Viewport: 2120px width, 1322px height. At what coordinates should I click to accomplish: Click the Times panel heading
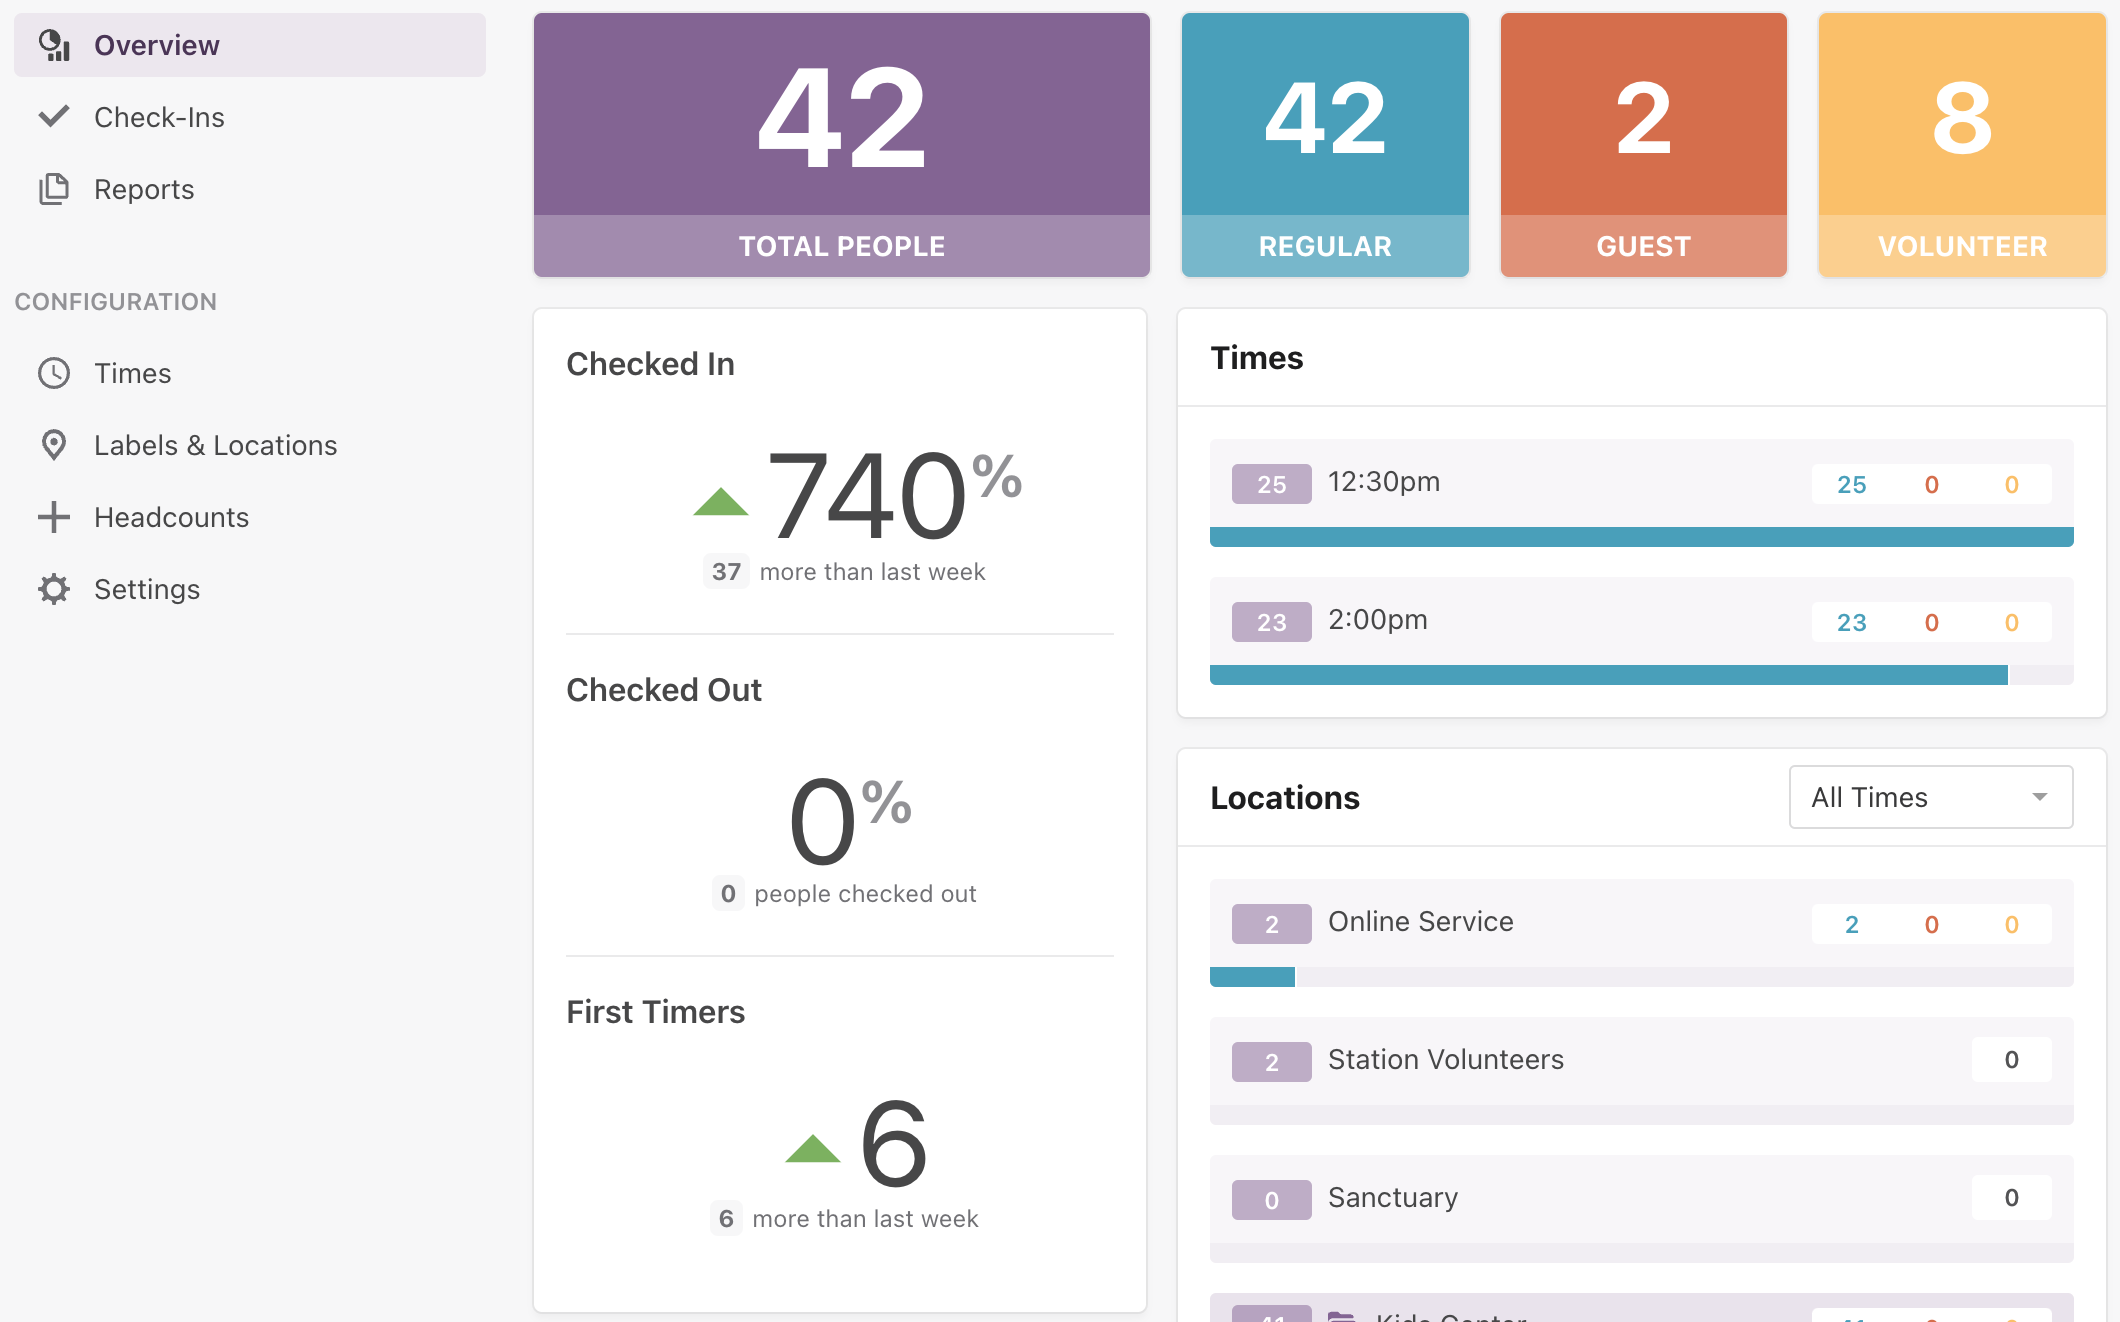1257,358
